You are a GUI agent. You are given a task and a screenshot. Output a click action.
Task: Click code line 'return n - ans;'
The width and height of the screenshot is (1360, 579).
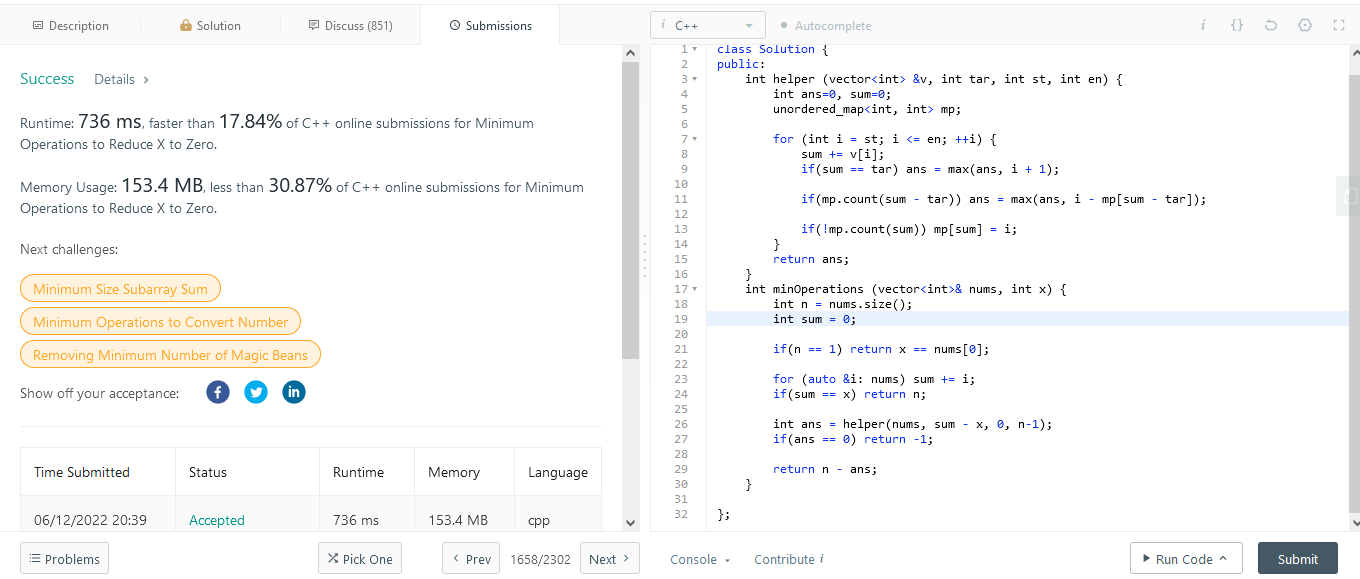tap(825, 469)
